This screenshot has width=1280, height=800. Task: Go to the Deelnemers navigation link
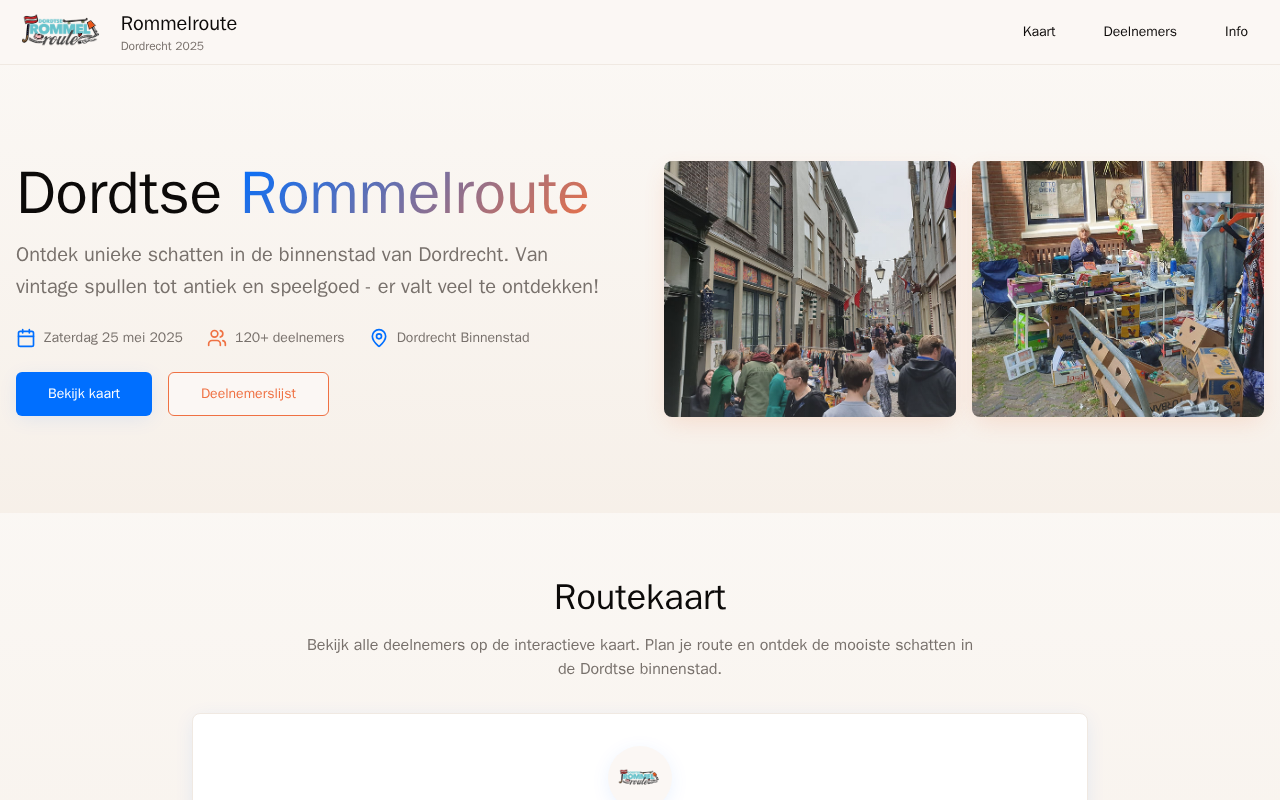[1139, 32]
